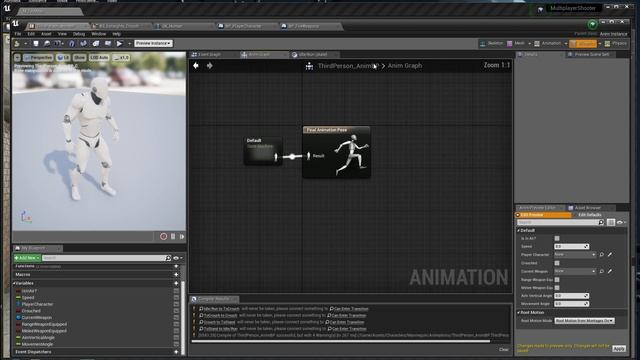The image size is (640, 360).
Task: Toggle the Melee Weapon Equipped checkbox
Action: [557, 288]
